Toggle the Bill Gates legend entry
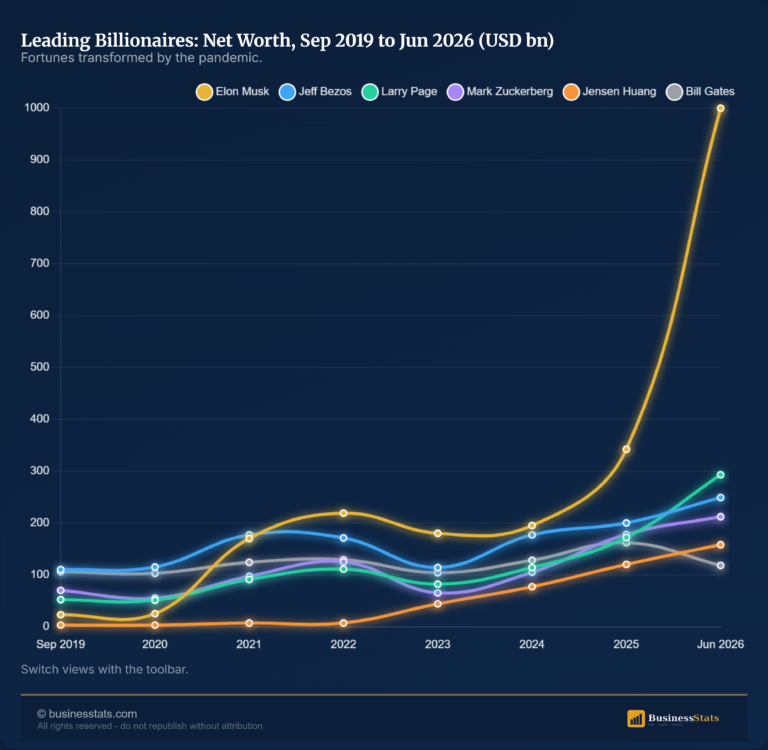Screen dimensions: 768x750 coord(700,92)
